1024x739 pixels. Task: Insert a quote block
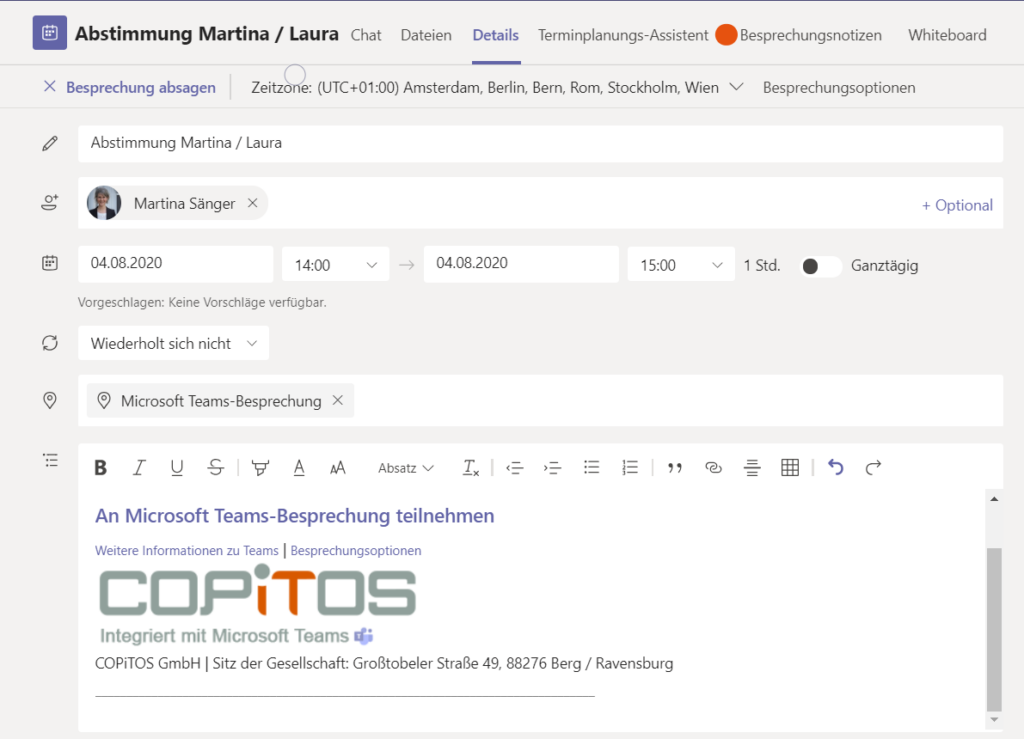point(675,467)
